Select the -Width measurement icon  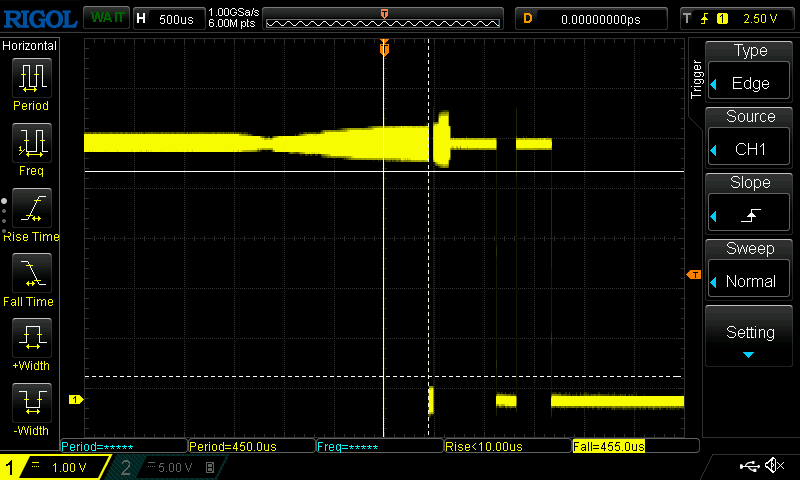(31, 402)
